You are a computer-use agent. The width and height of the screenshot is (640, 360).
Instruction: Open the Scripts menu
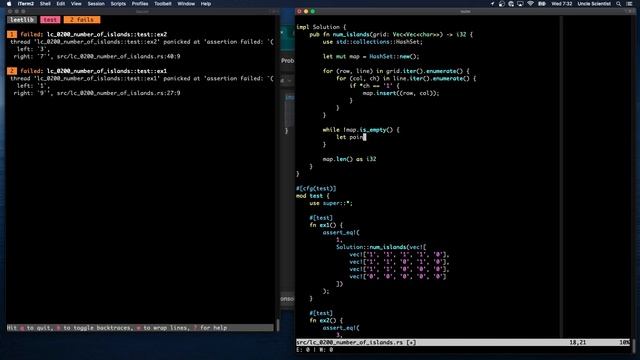[118, 4]
